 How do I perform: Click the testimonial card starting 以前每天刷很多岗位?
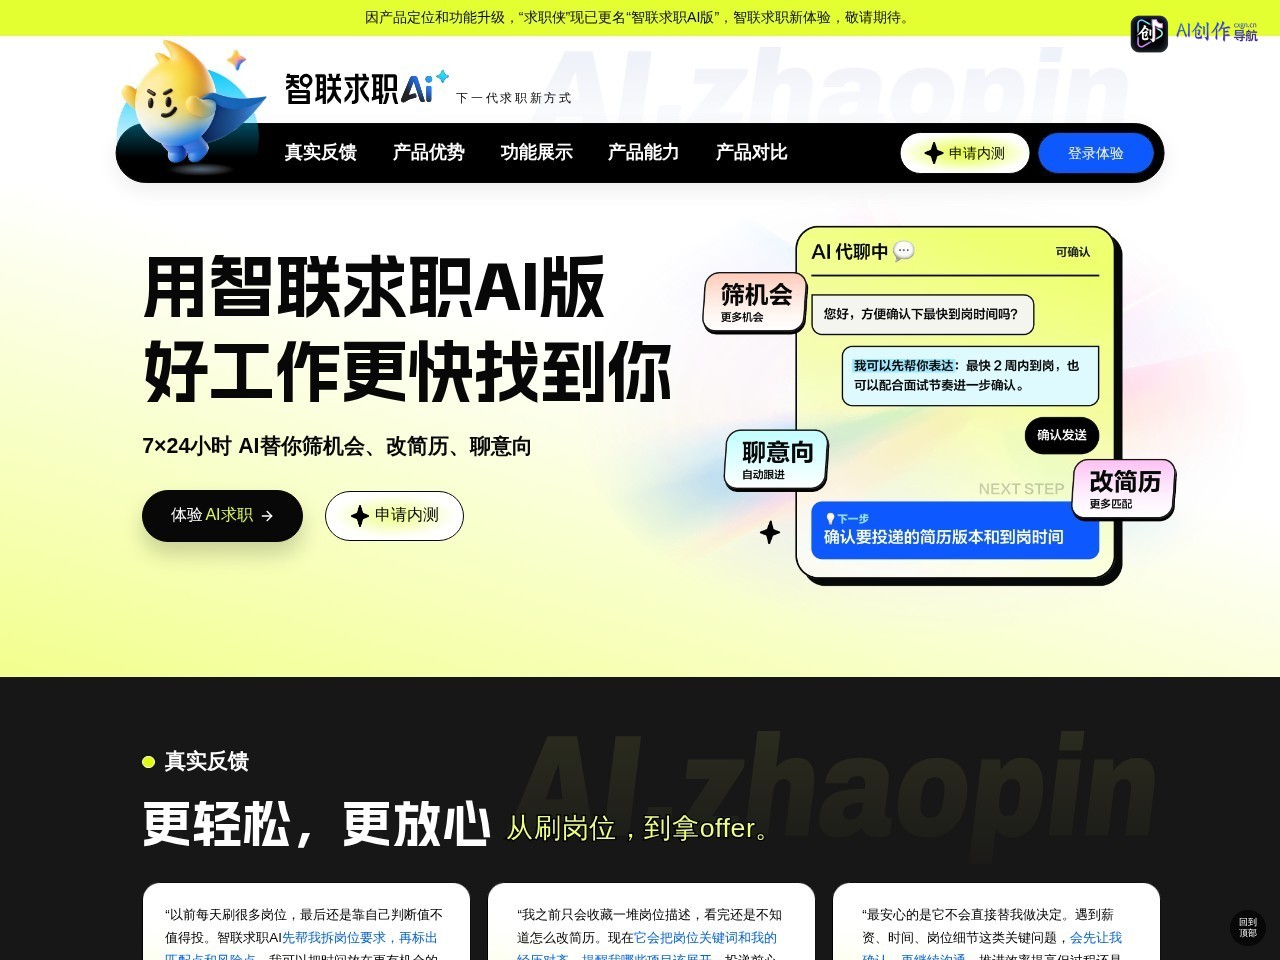tap(306, 921)
